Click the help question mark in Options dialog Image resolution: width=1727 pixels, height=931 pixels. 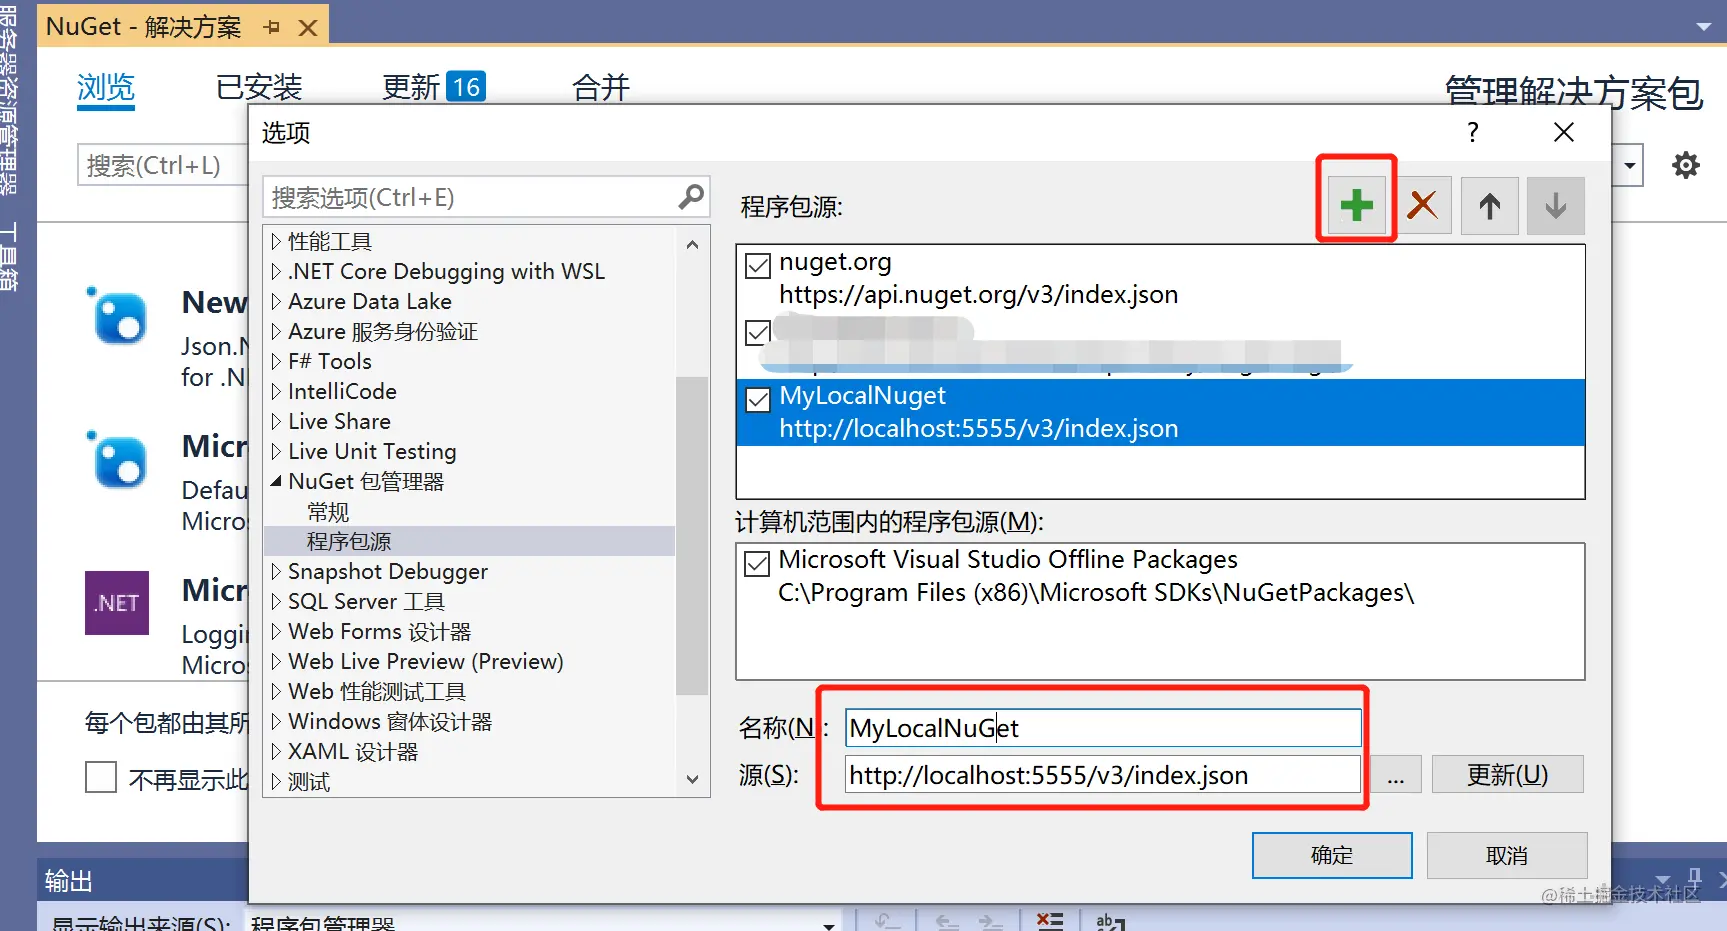[1472, 132]
